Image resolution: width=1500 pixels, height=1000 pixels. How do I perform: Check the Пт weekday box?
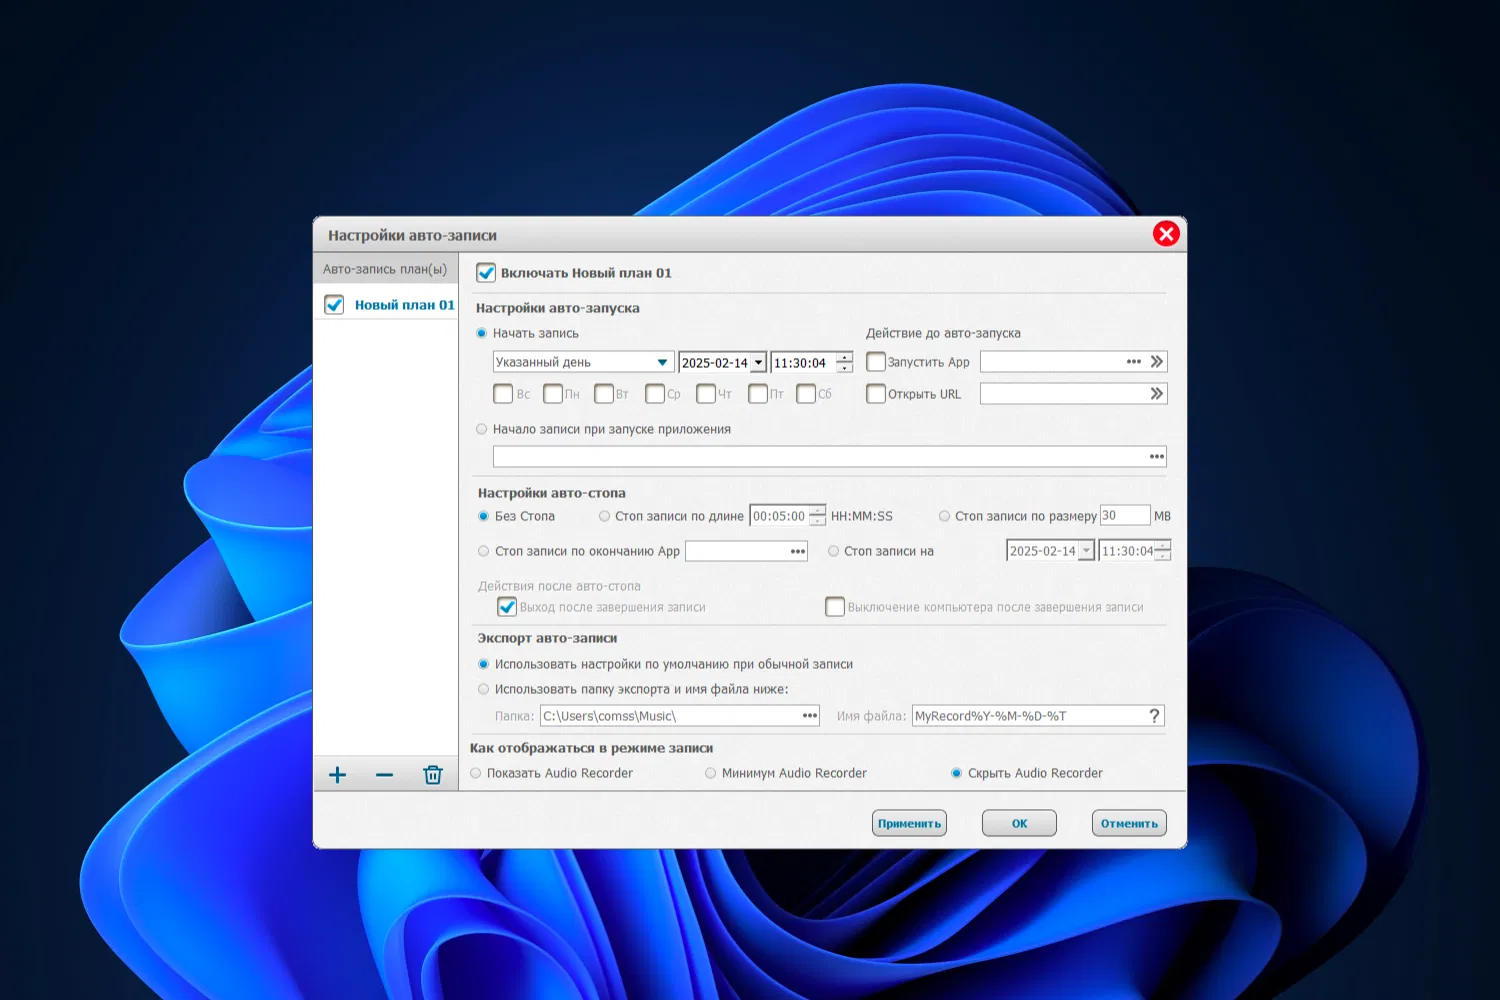pyautogui.click(x=758, y=394)
